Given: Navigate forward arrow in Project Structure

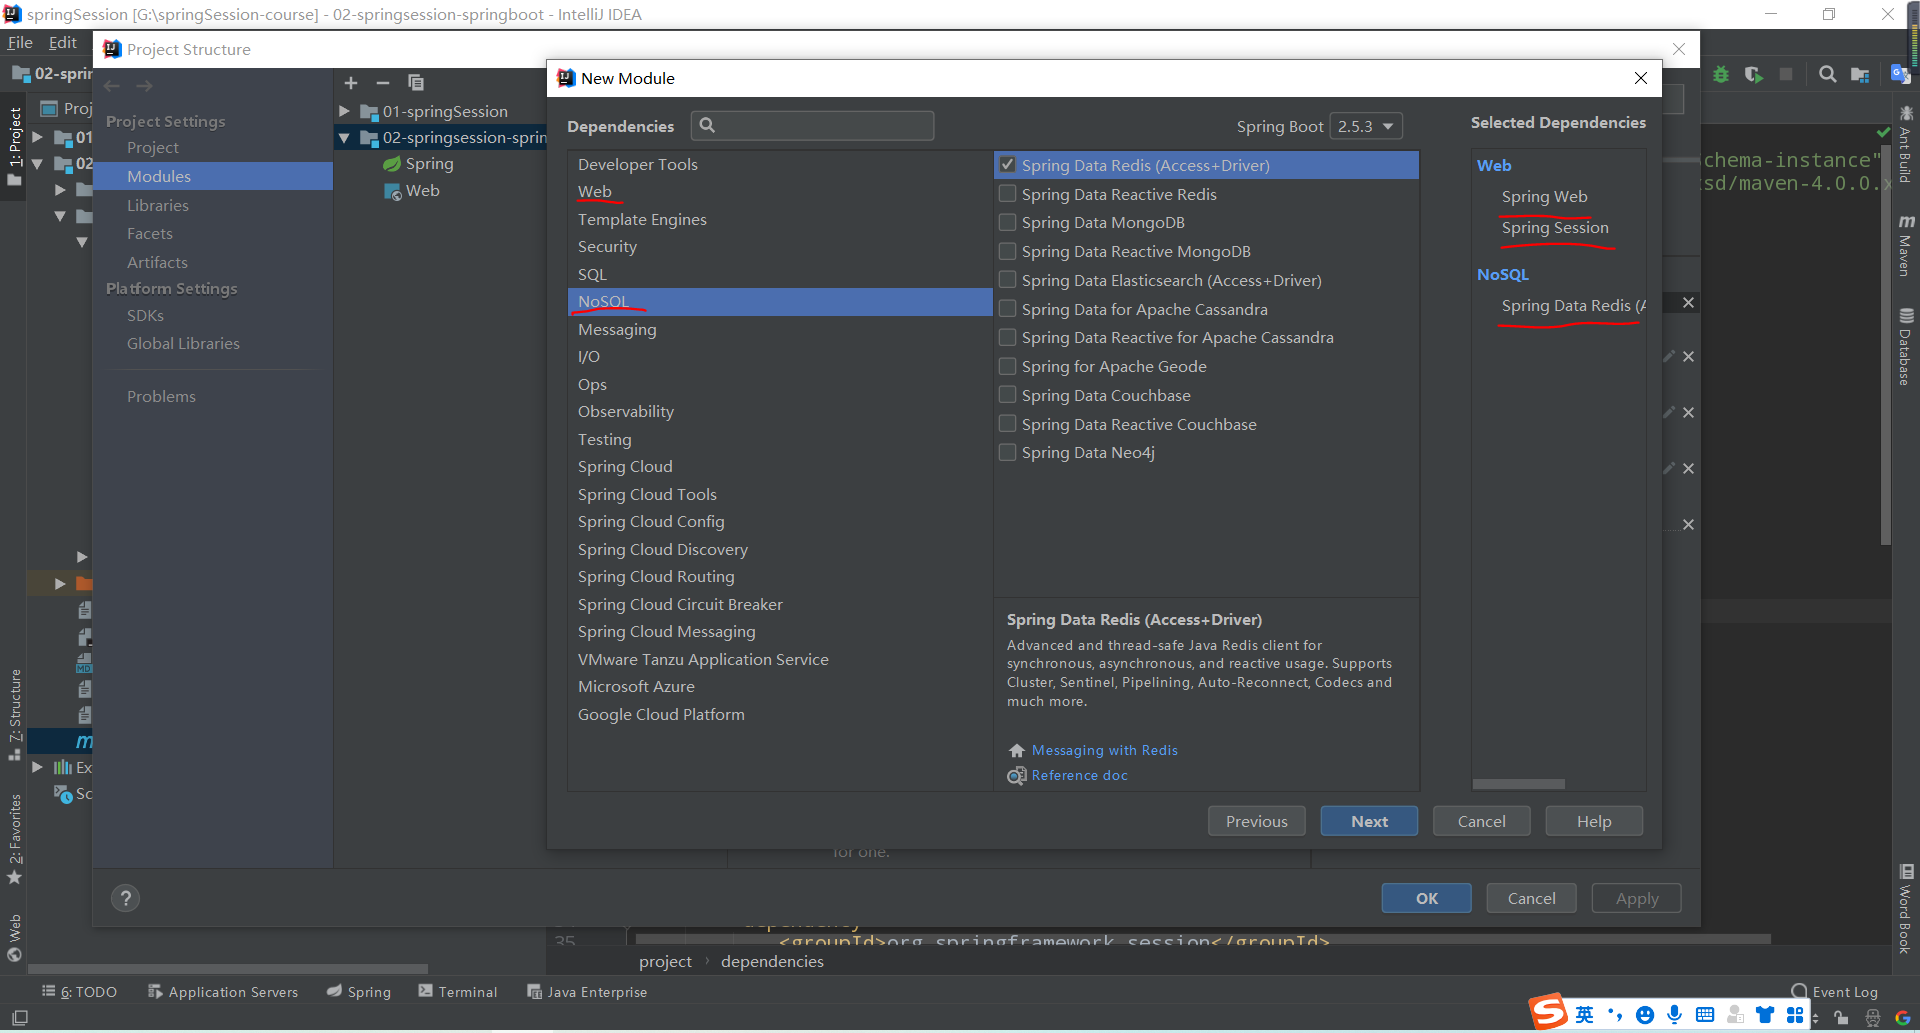Looking at the screenshot, I should coord(144,86).
